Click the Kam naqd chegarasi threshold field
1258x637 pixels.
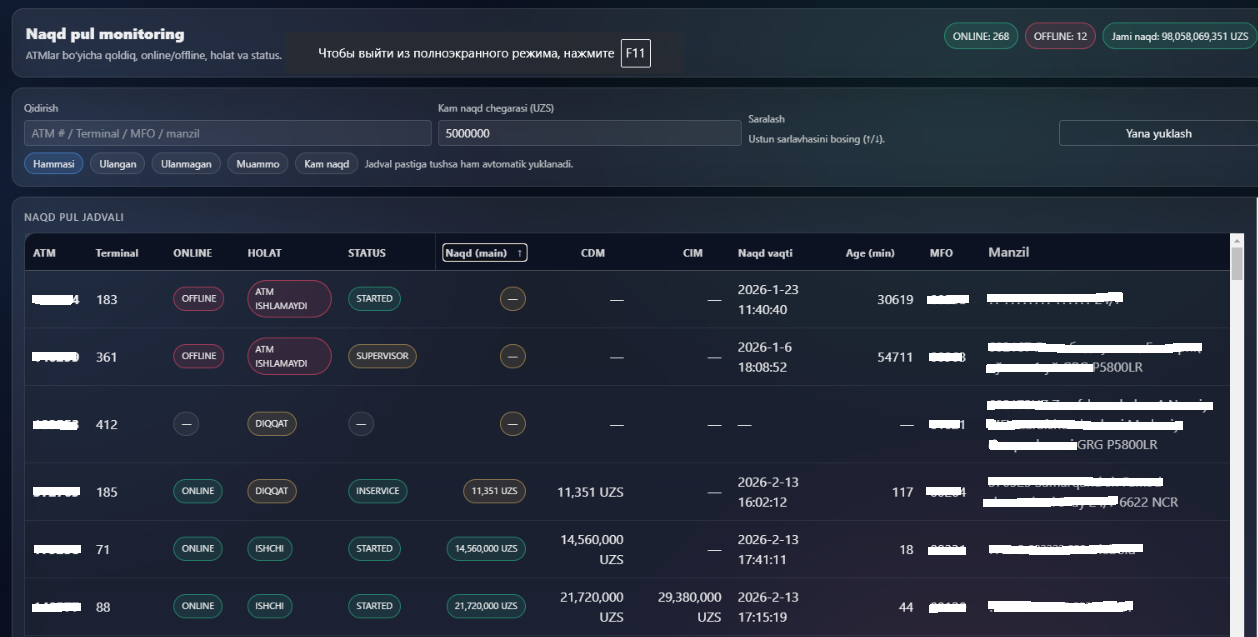coord(588,133)
